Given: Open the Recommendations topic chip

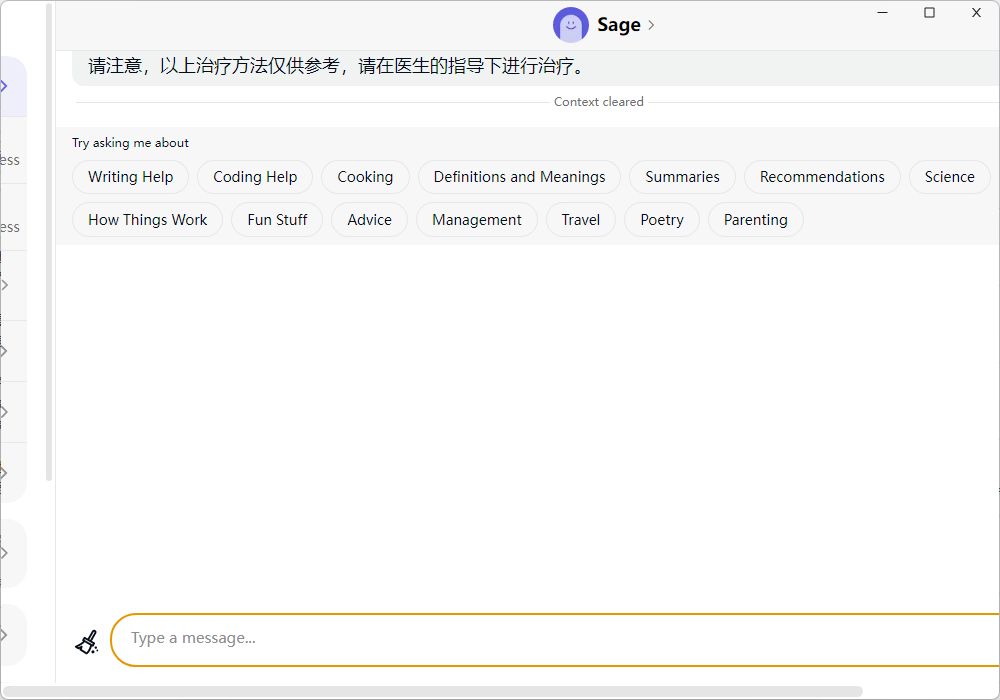Looking at the screenshot, I should (x=822, y=177).
